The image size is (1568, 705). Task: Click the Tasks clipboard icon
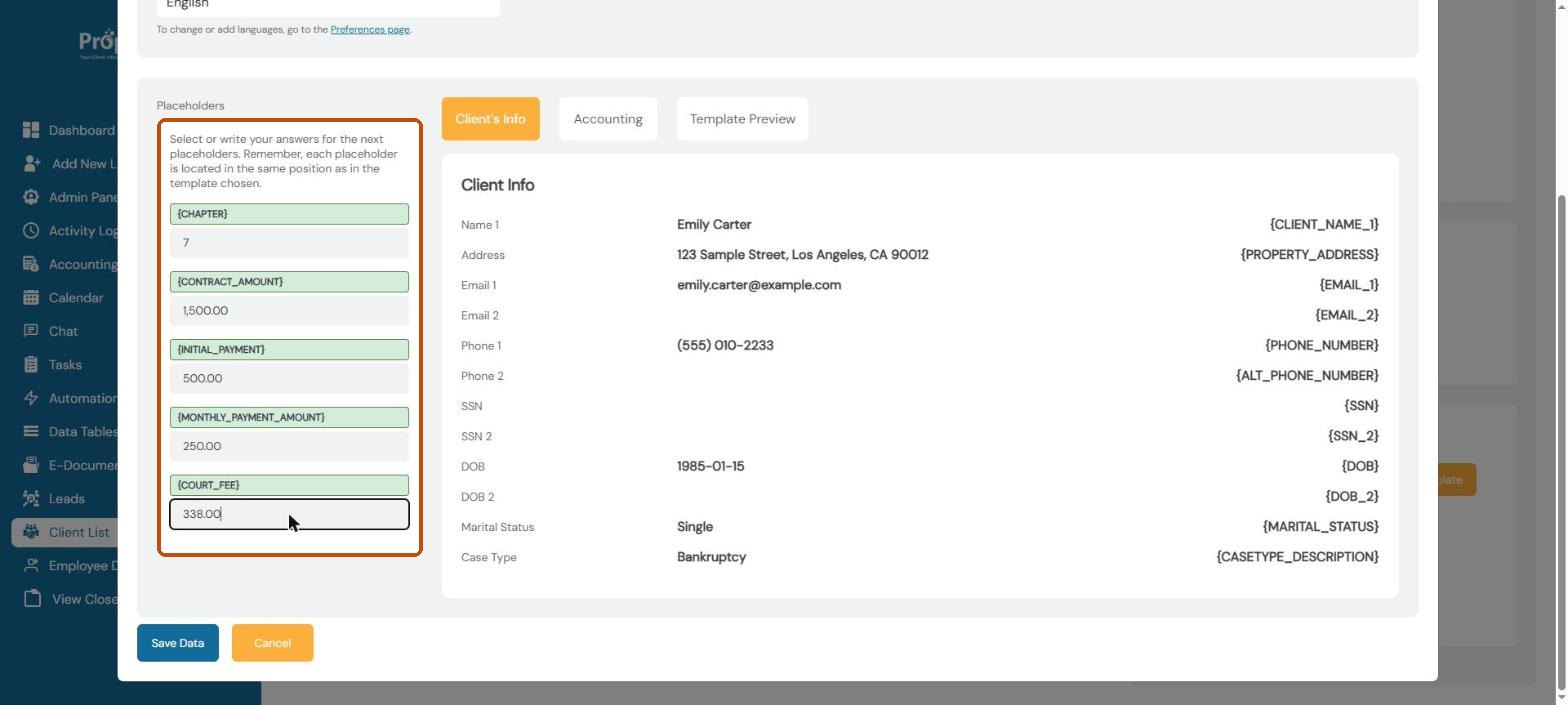pyautogui.click(x=31, y=364)
